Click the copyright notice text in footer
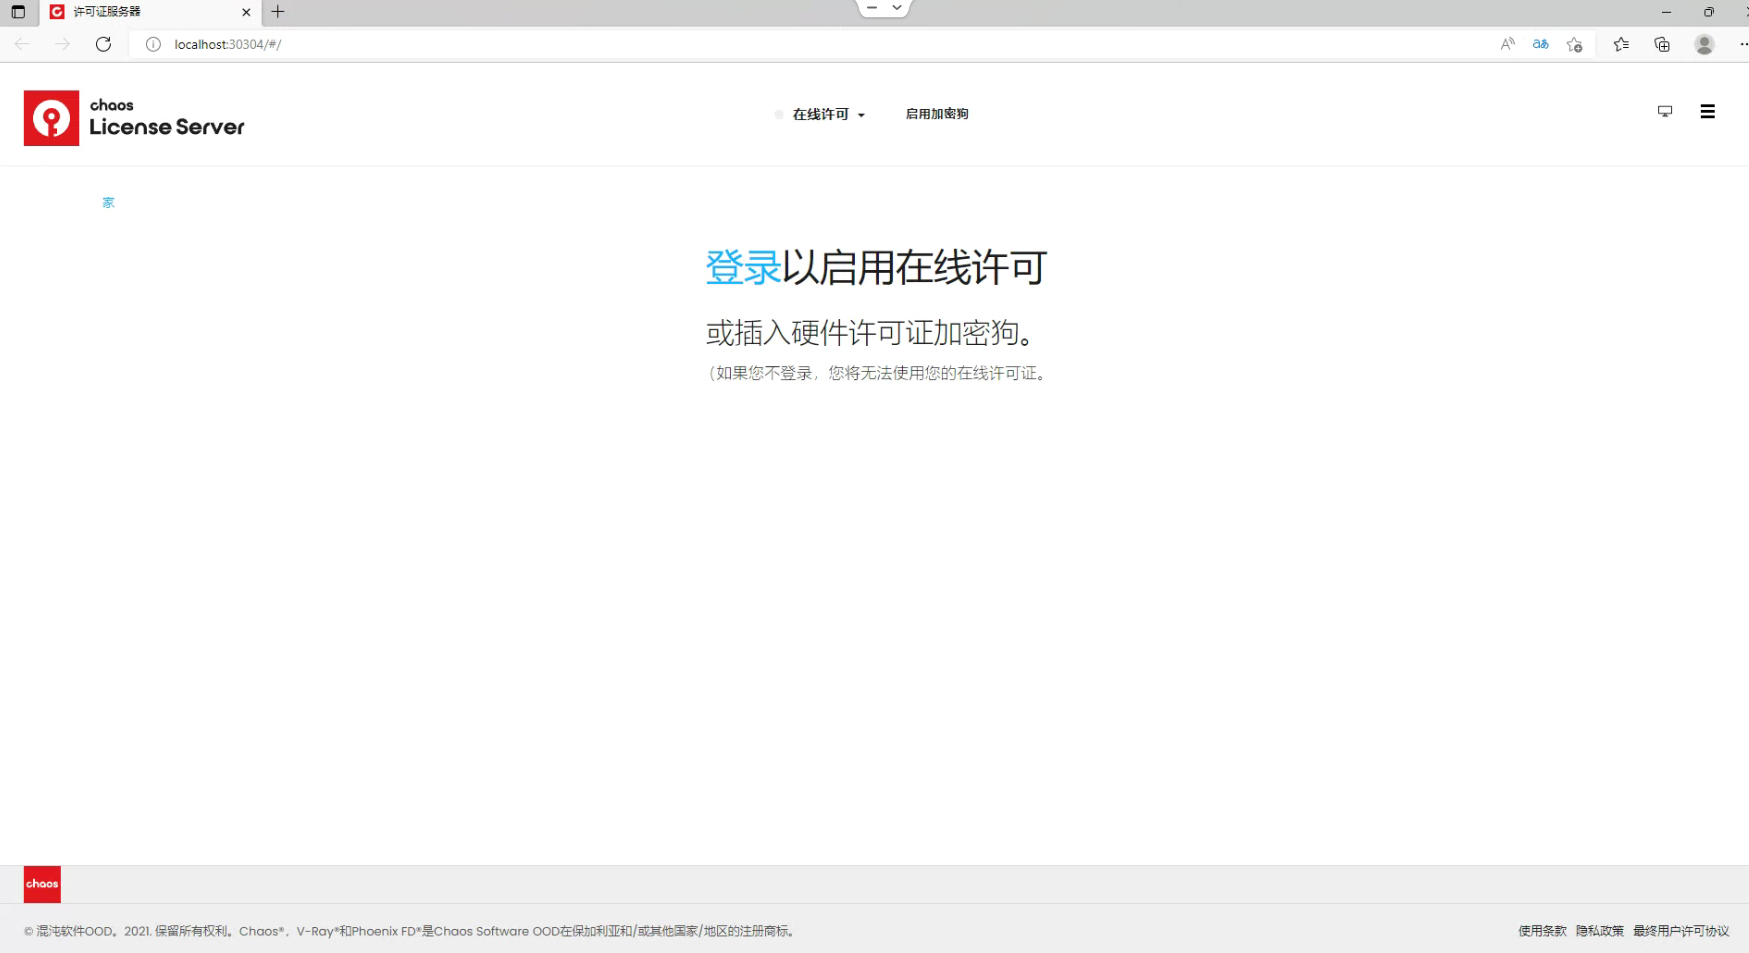 pos(410,931)
